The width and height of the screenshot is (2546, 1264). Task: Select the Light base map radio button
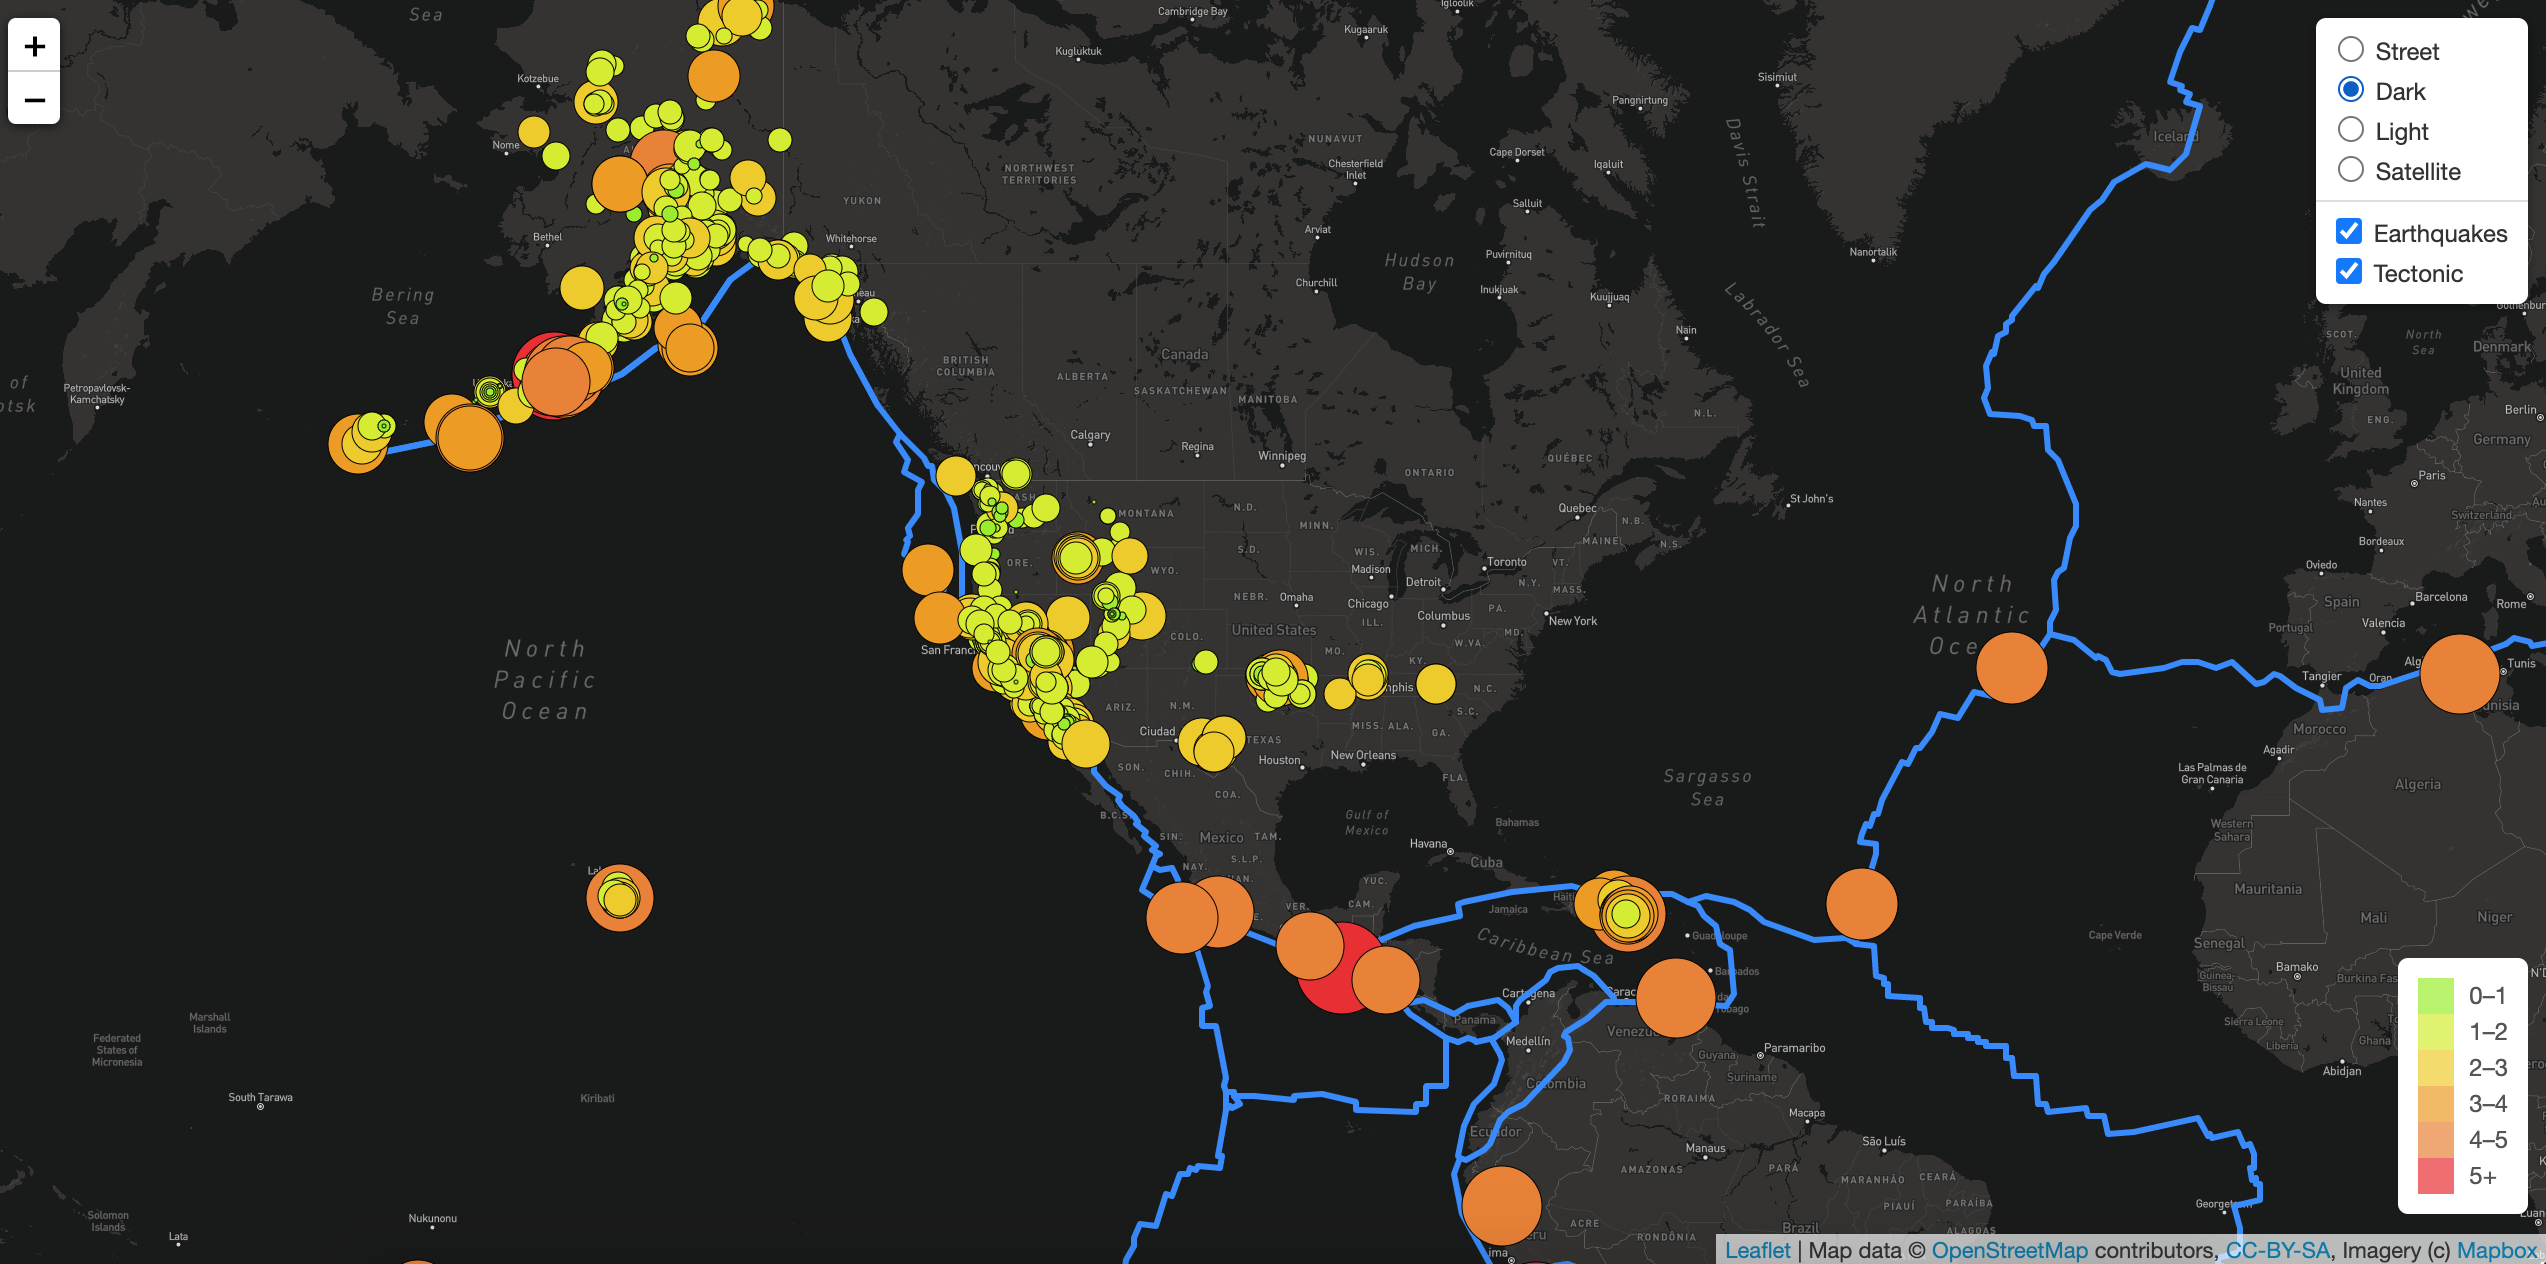[x=2350, y=130]
